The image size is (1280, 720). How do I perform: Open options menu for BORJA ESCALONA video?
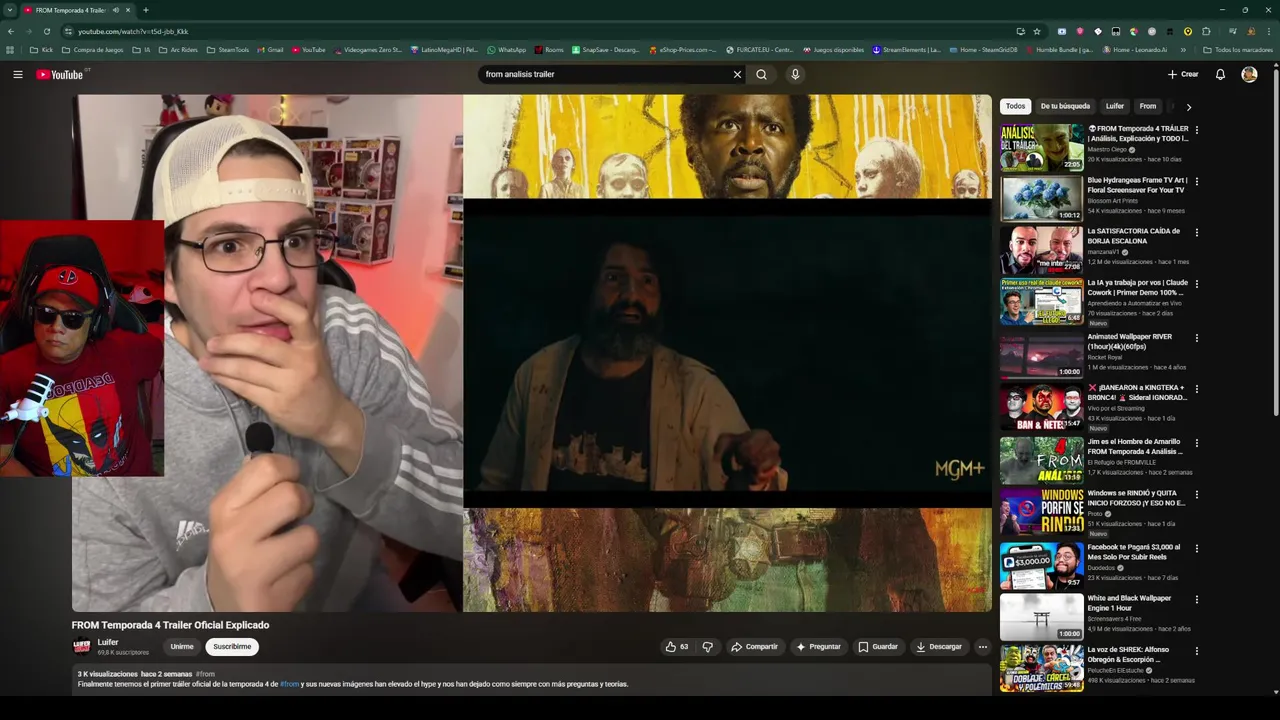1196,232
